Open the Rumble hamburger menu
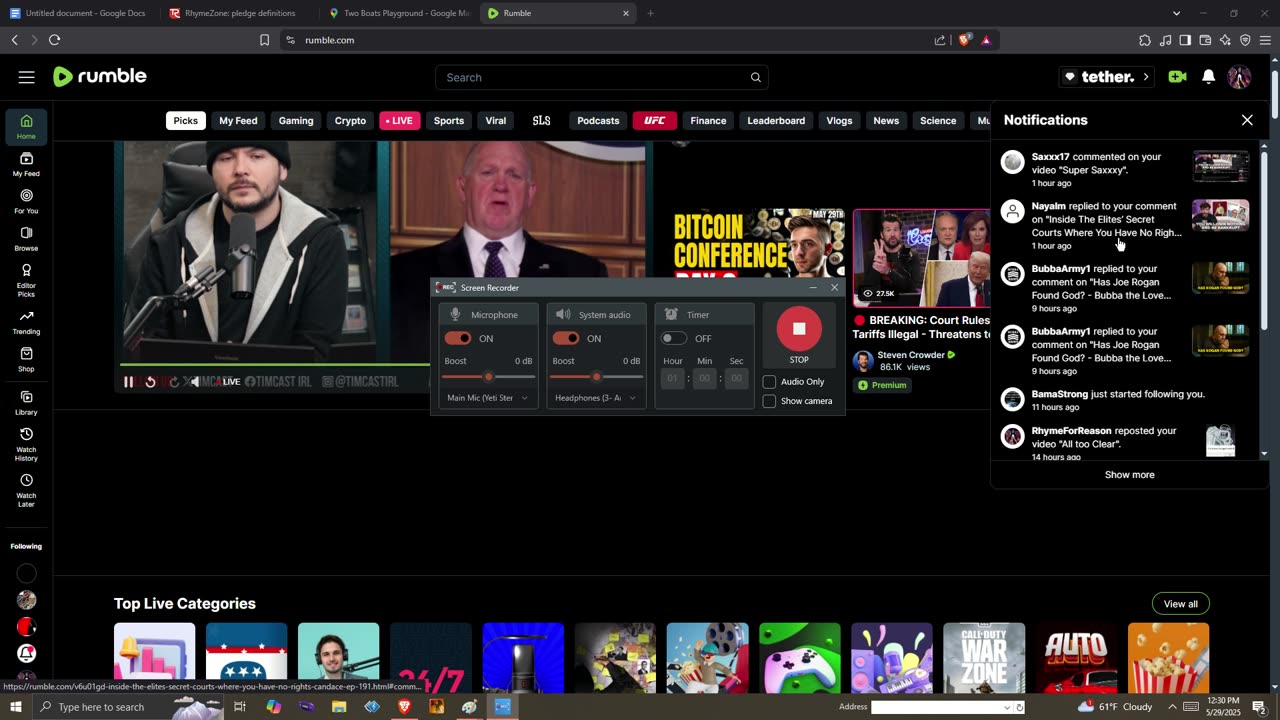Viewport: 1280px width, 720px height. point(27,77)
